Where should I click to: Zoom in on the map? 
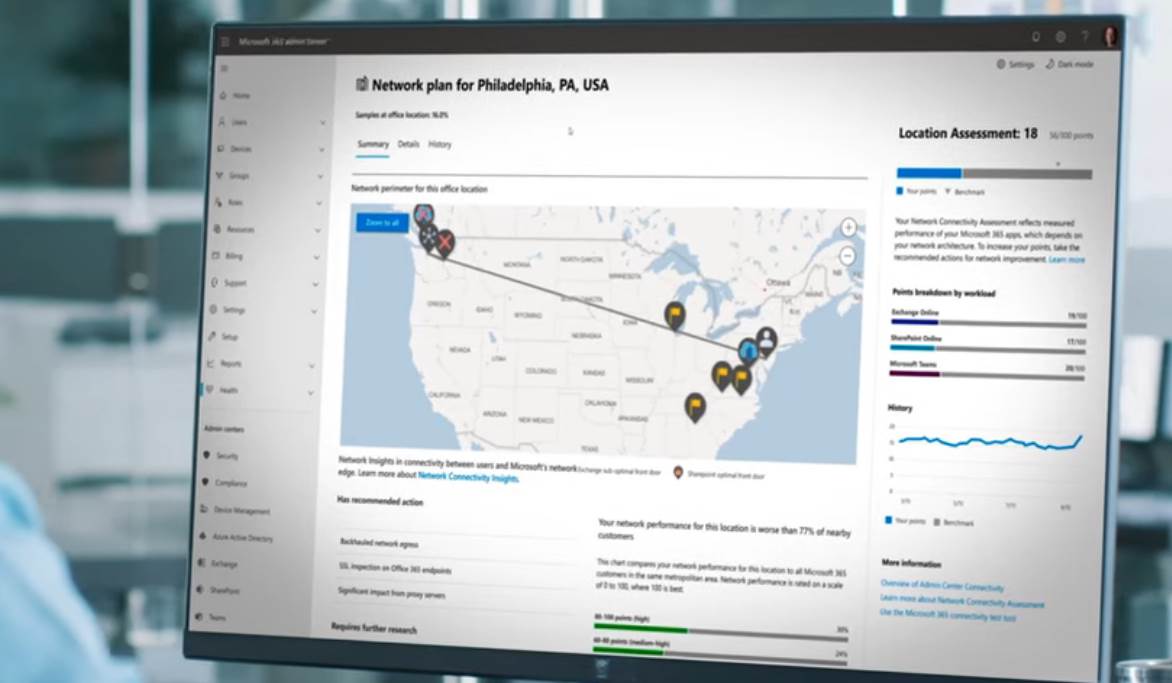coord(849,227)
